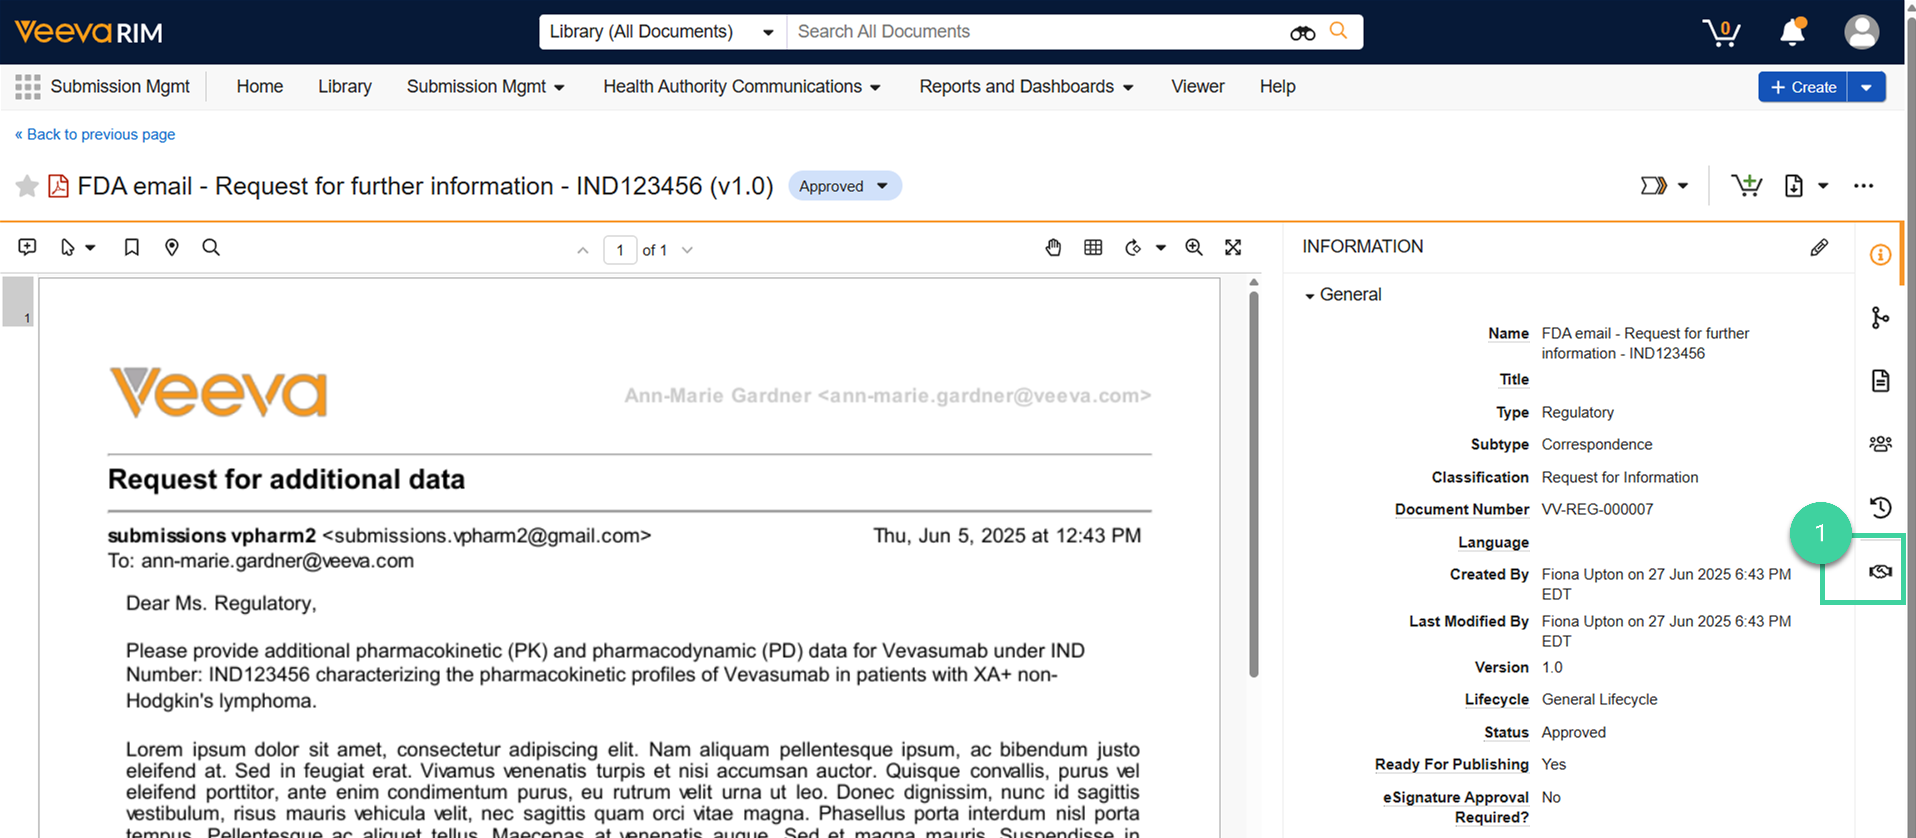Image resolution: width=1916 pixels, height=838 pixels.
Task: Click the PDF document type icon
Action: [x=59, y=186]
